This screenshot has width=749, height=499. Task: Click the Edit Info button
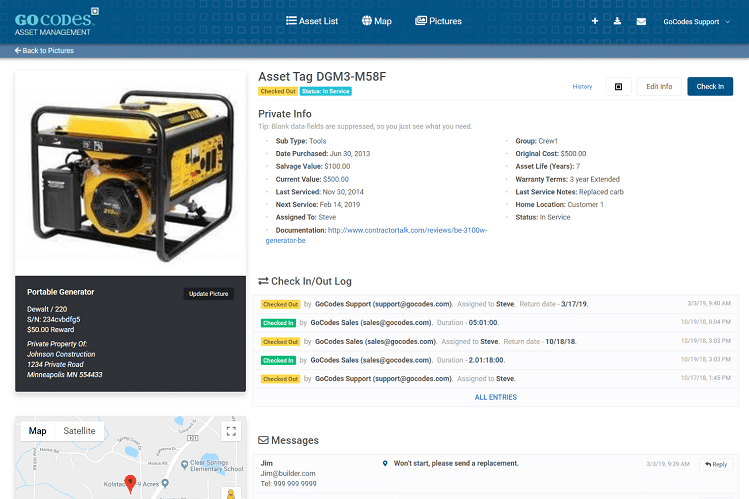click(659, 86)
